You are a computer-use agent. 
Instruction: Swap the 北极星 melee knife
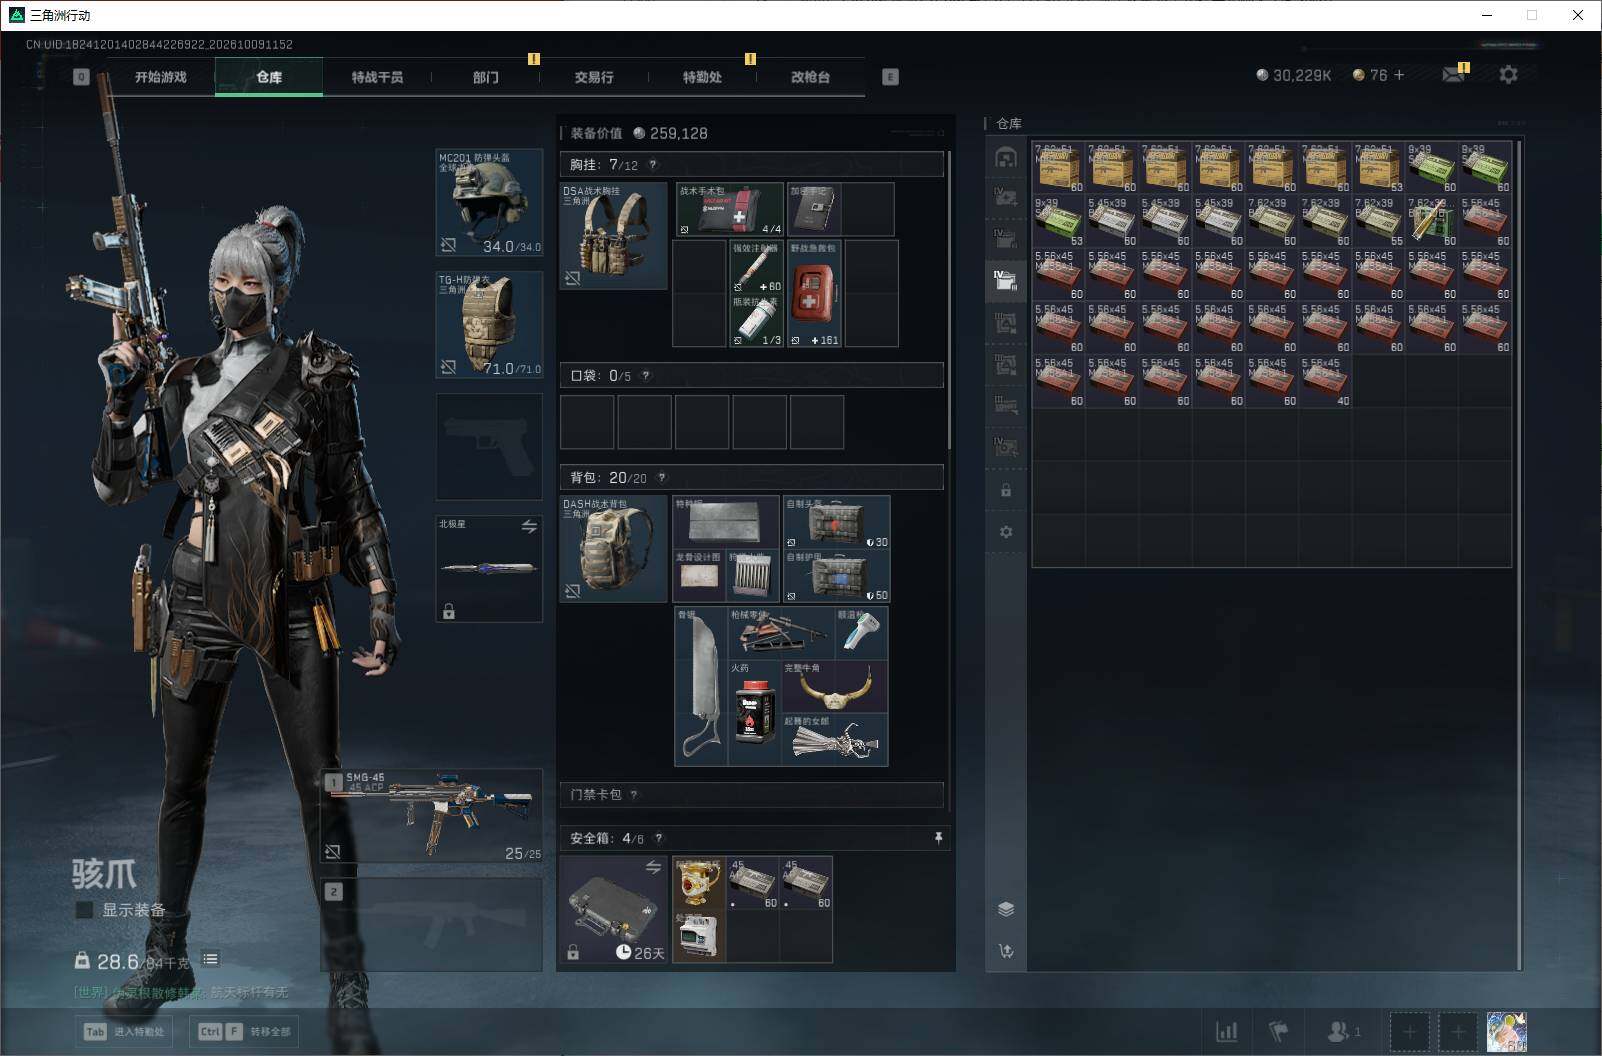click(529, 526)
